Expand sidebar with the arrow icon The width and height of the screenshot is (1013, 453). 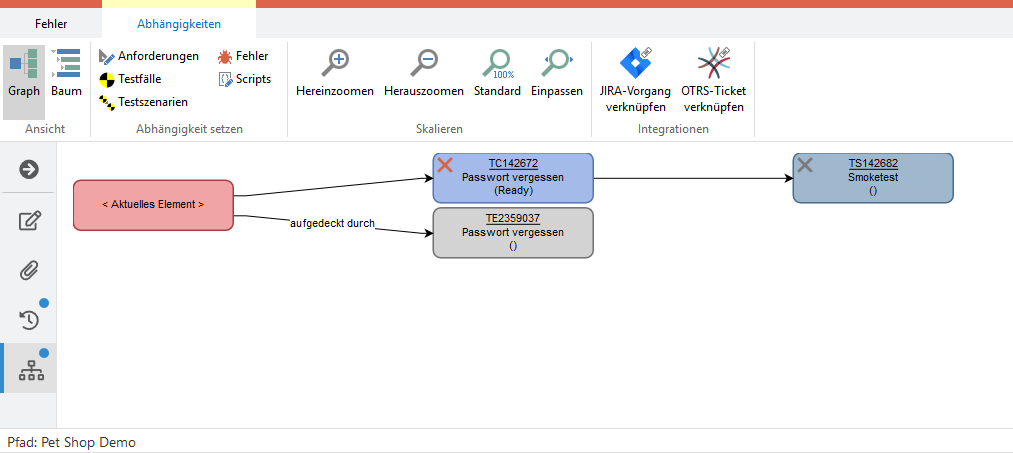tap(29, 169)
